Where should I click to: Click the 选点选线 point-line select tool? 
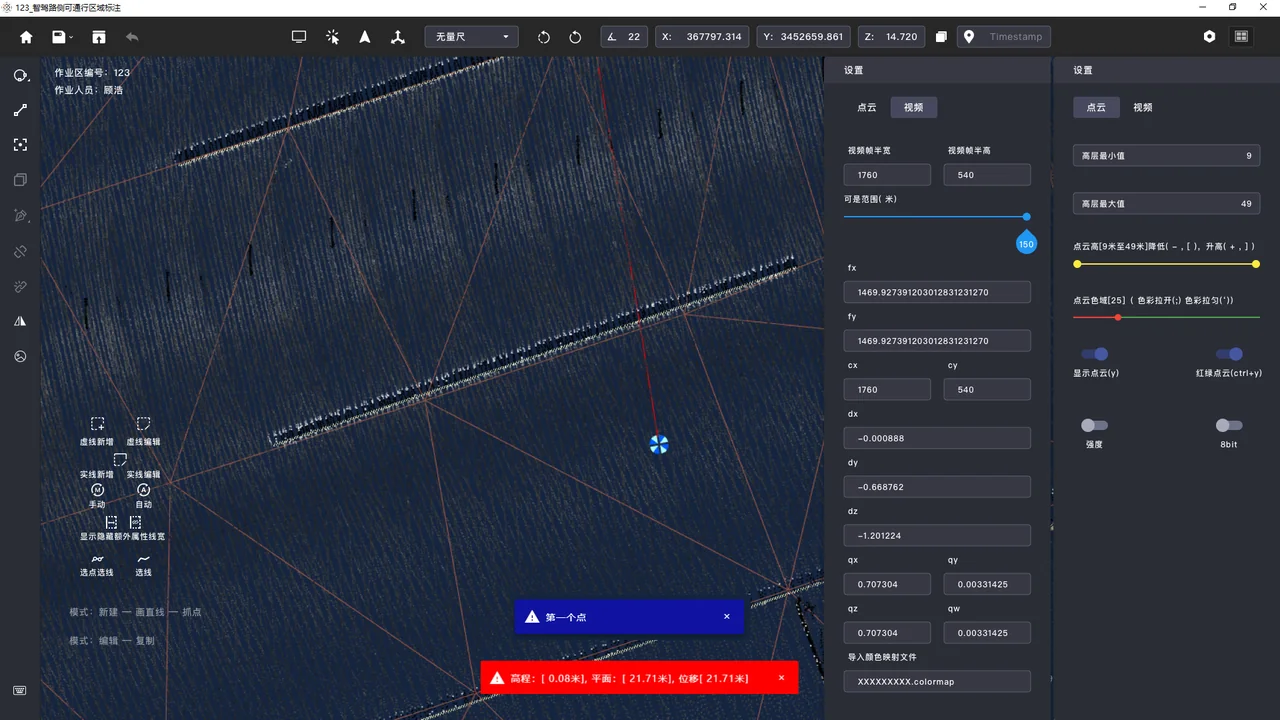pyautogui.click(x=97, y=565)
